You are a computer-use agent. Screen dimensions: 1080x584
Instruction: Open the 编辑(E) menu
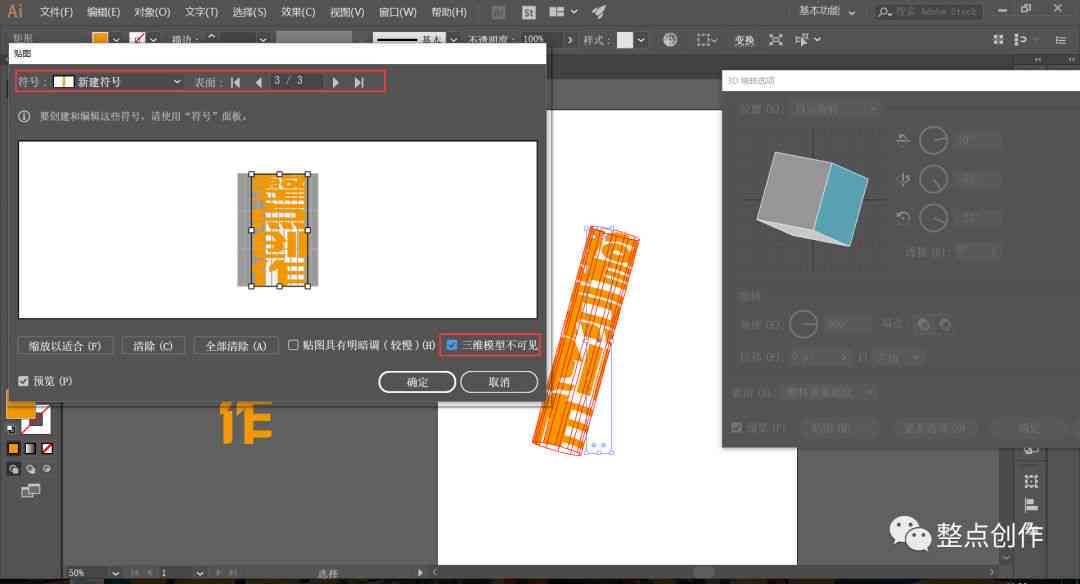pos(103,12)
